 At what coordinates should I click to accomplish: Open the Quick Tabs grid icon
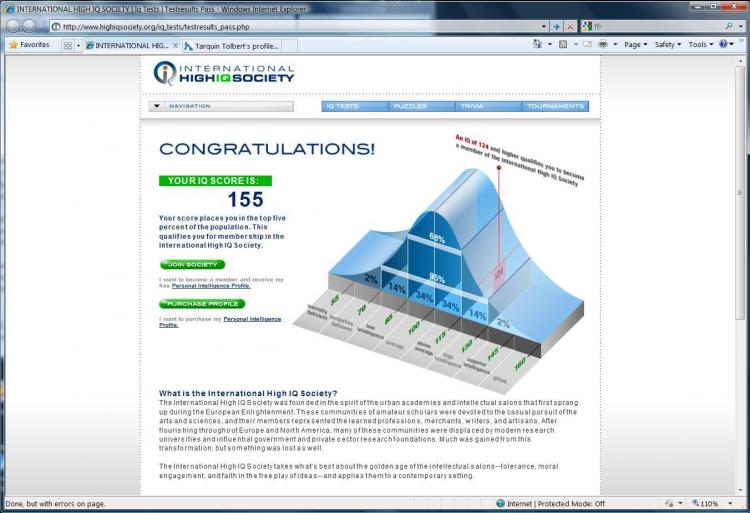point(68,45)
